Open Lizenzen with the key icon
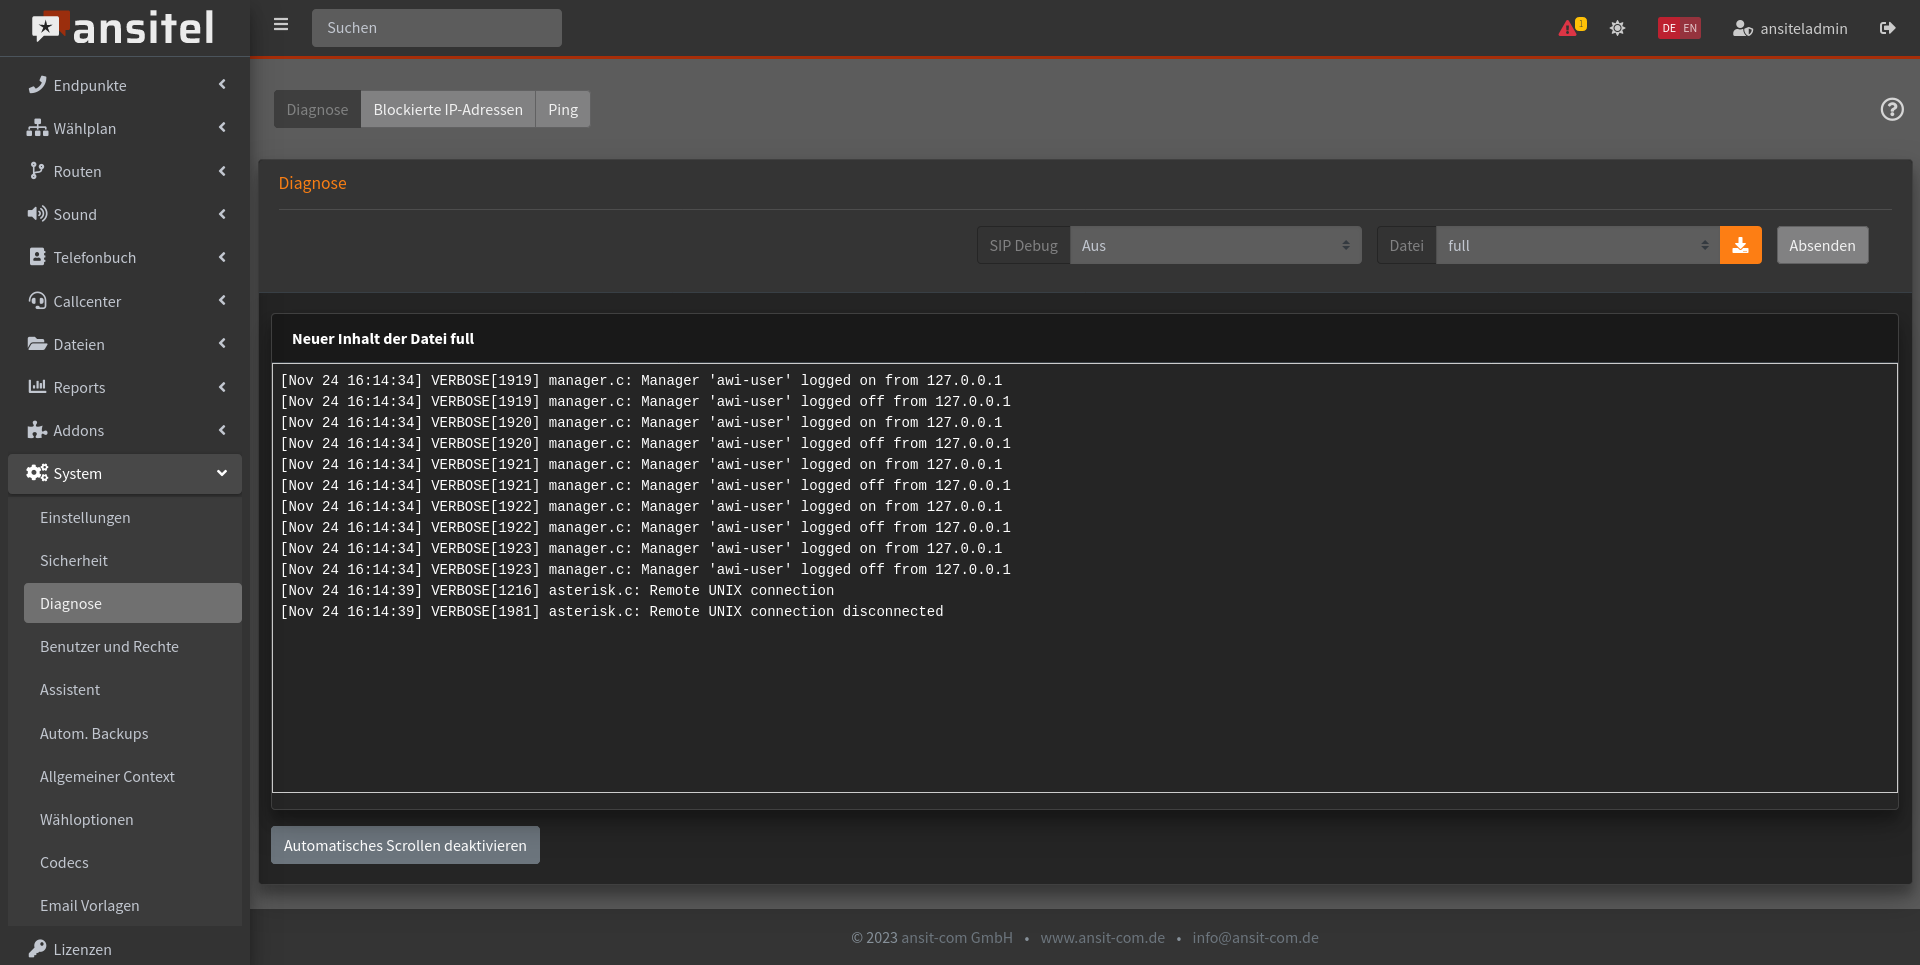This screenshot has height=965, width=1920. click(38, 948)
